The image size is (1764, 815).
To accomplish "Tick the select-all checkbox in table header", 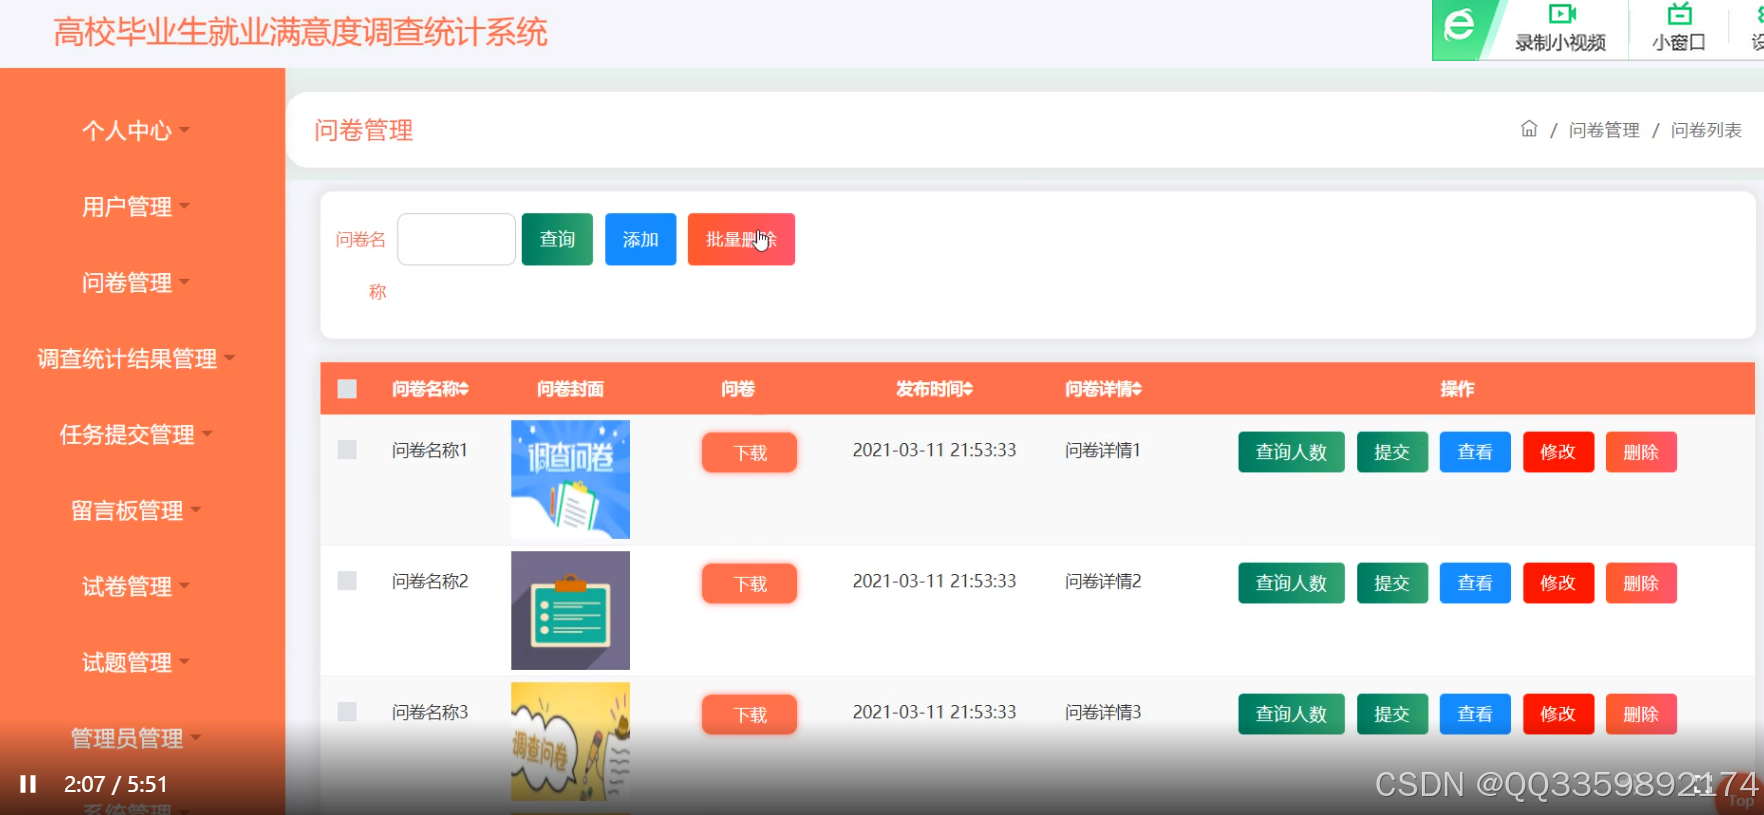I will pos(347,389).
